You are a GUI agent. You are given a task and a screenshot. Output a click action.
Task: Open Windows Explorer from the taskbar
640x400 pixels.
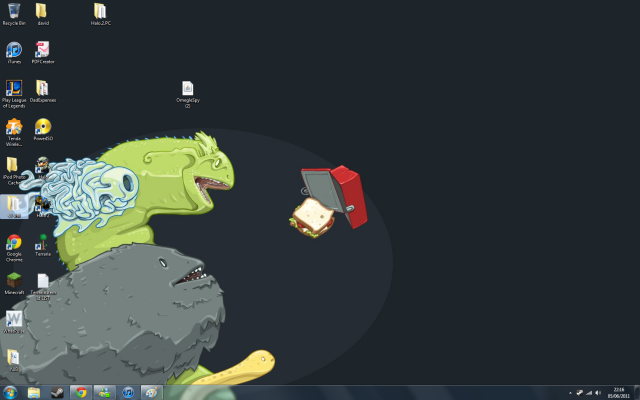point(35,392)
